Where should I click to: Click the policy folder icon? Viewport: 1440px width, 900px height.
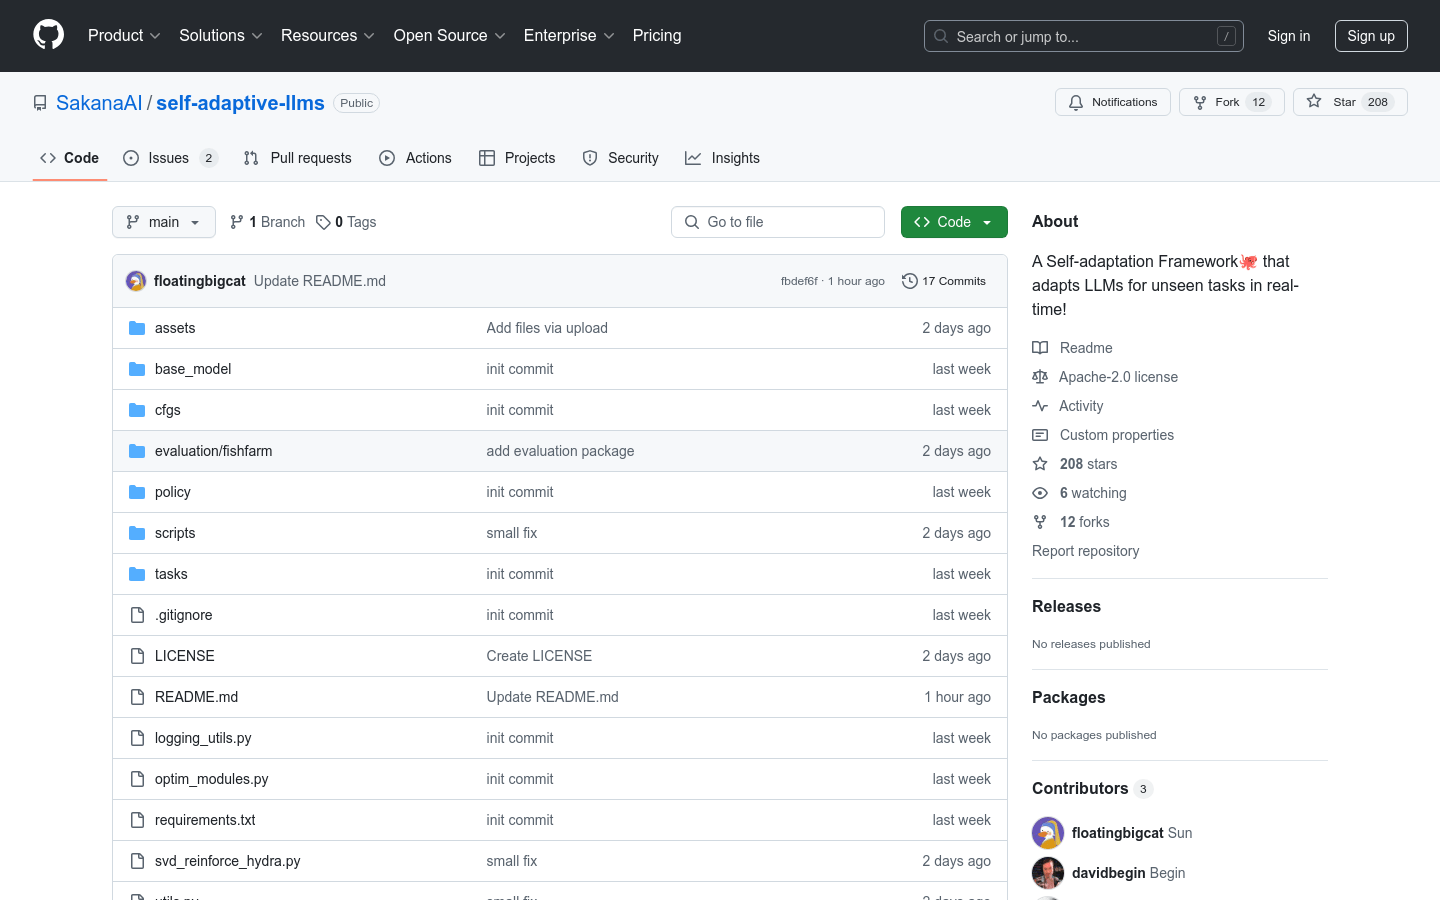coord(137,492)
